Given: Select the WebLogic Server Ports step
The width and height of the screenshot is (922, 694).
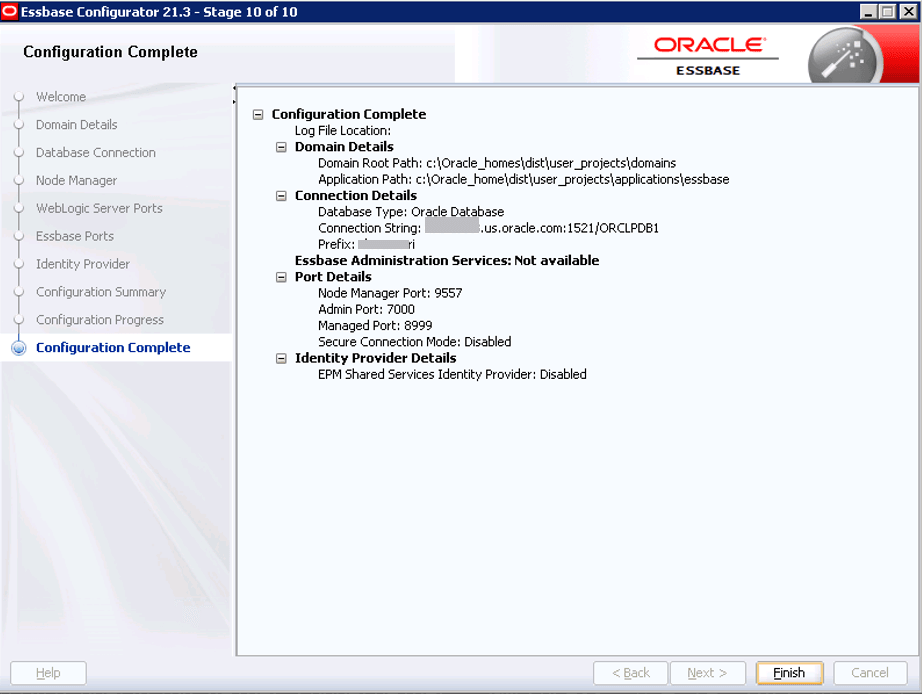Looking at the screenshot, I should (99, 208).
